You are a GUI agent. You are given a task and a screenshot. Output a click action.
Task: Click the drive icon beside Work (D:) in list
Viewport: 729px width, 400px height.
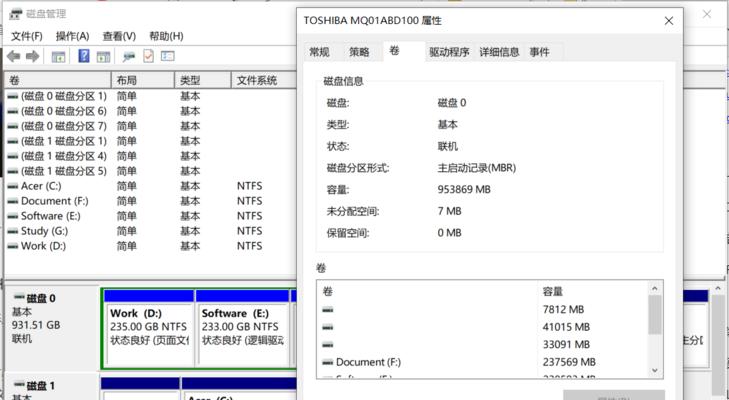pyautogui.click(x=13, y=247)
